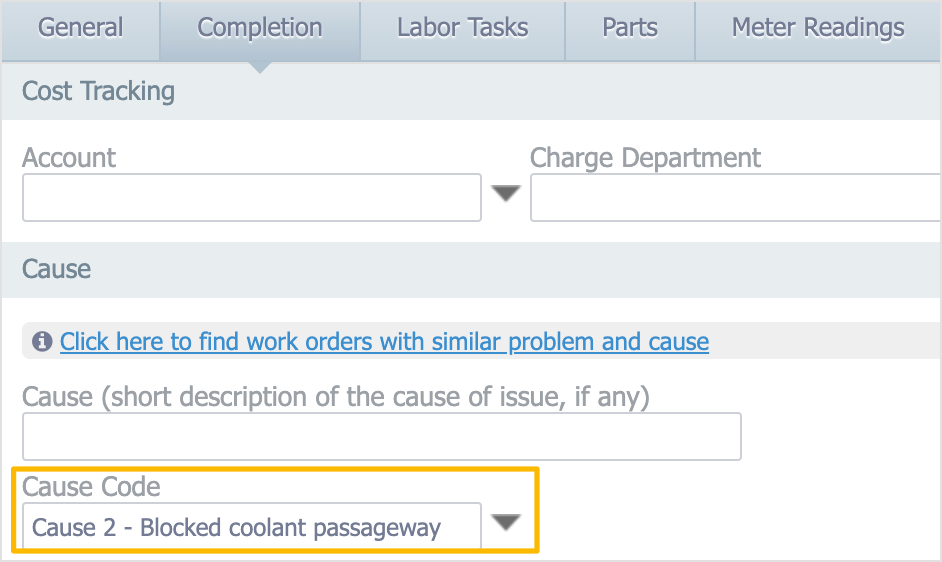Click the Cause Code field showing Blocked coolant passageway
942x562 pixels.
[252, 526]
